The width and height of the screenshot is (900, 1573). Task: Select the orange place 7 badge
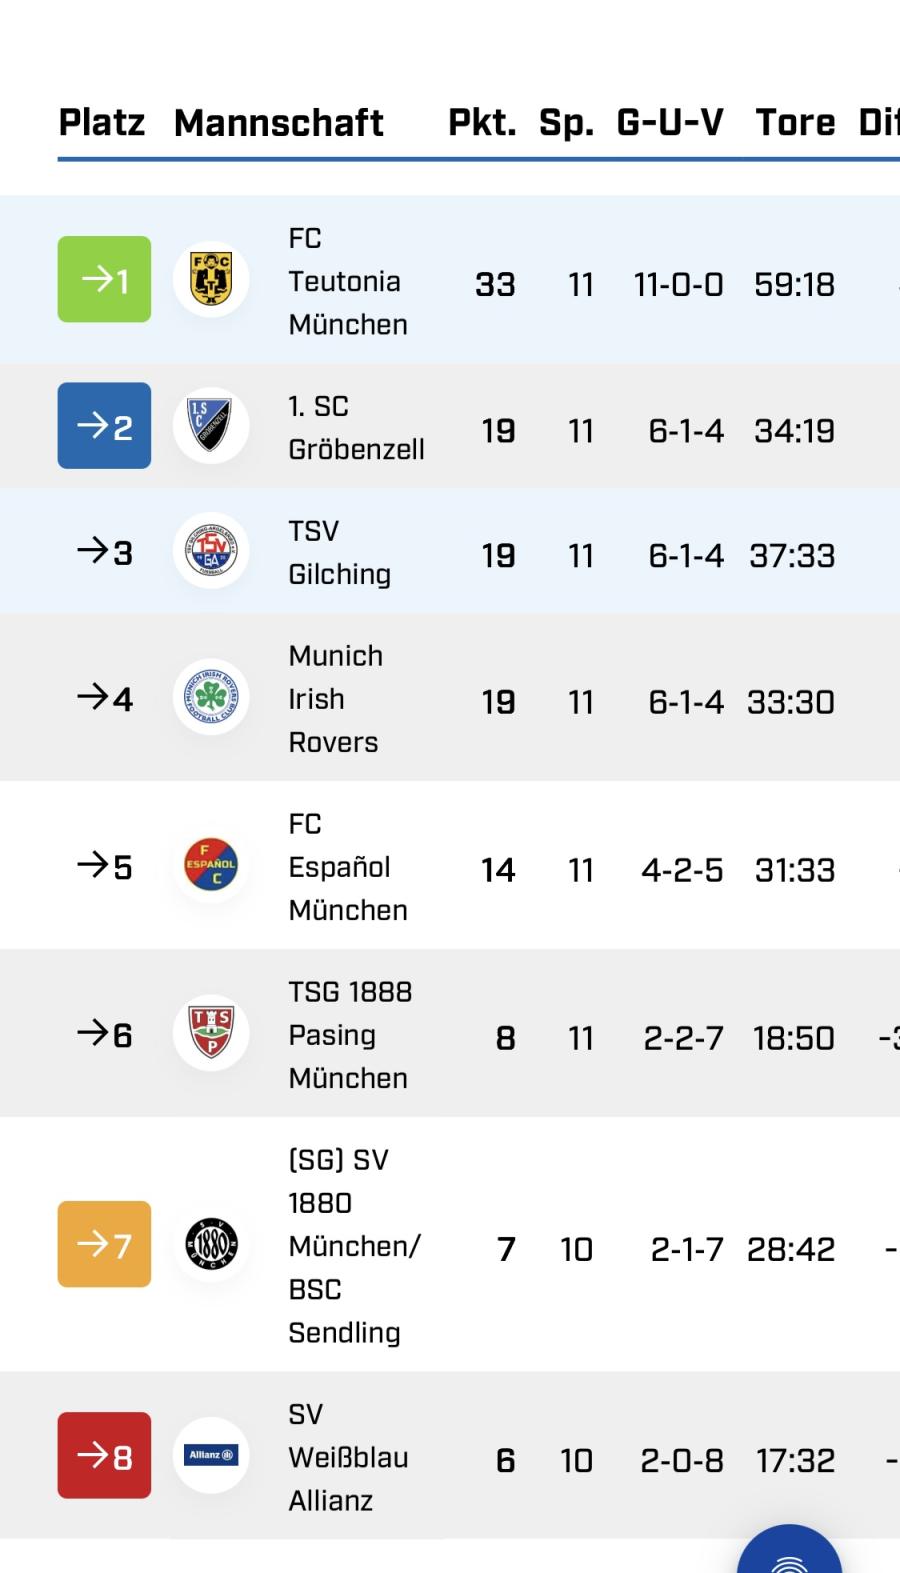pos(104,1244)
